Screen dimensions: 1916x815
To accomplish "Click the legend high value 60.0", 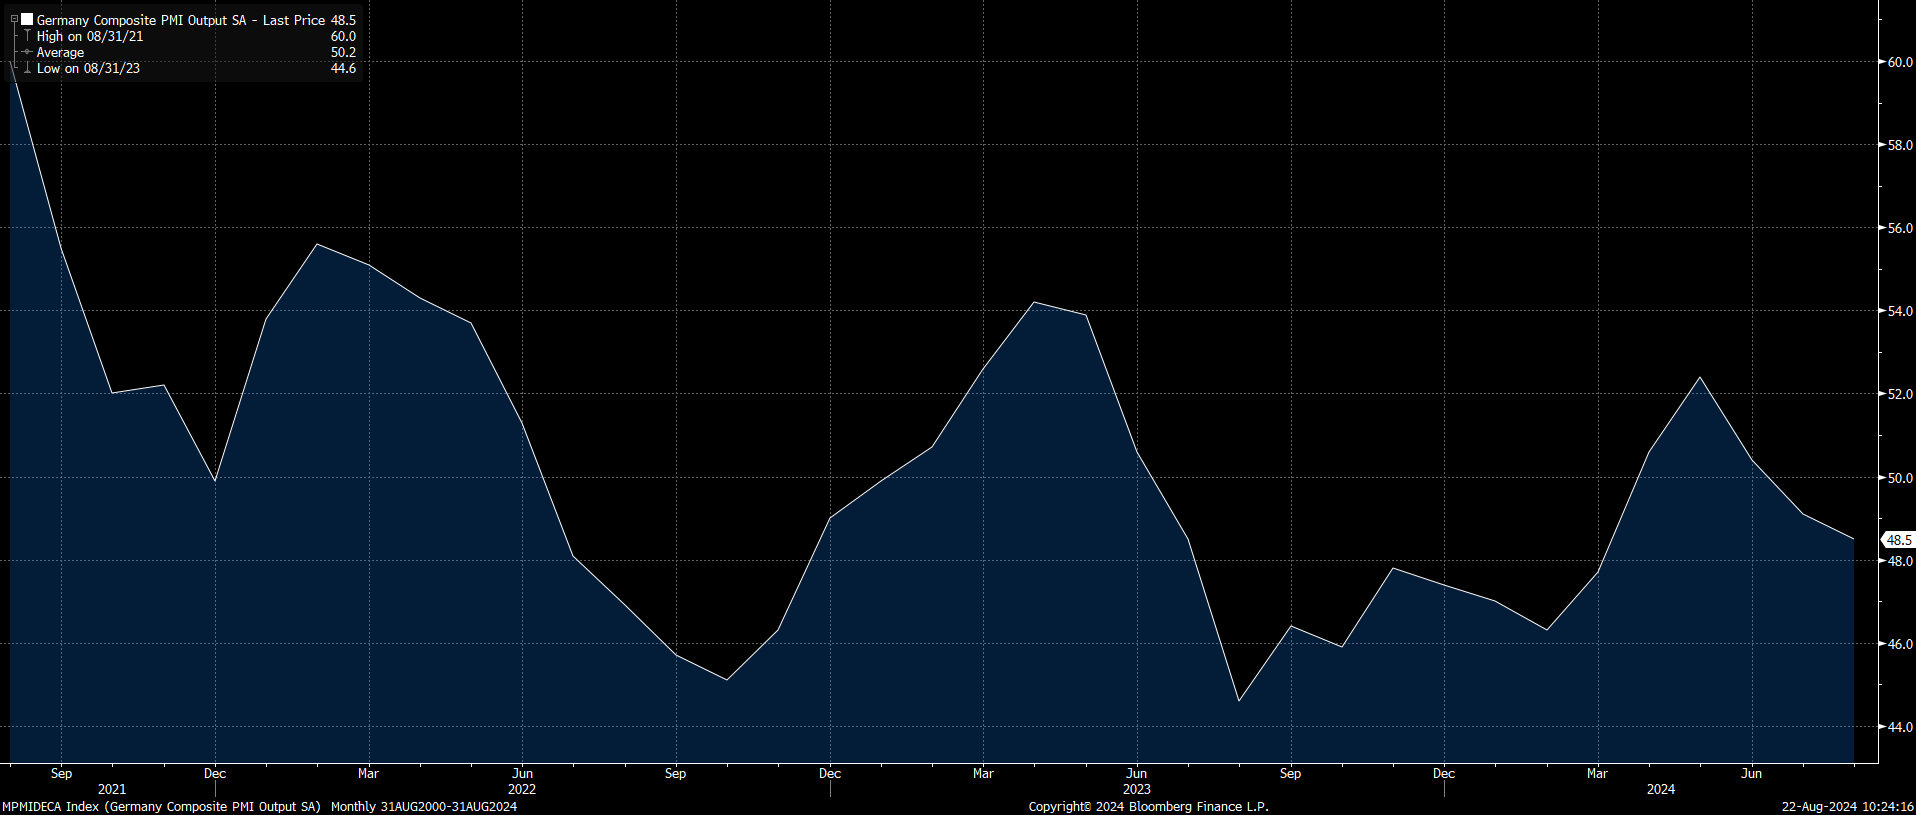I will click(343, 36).
